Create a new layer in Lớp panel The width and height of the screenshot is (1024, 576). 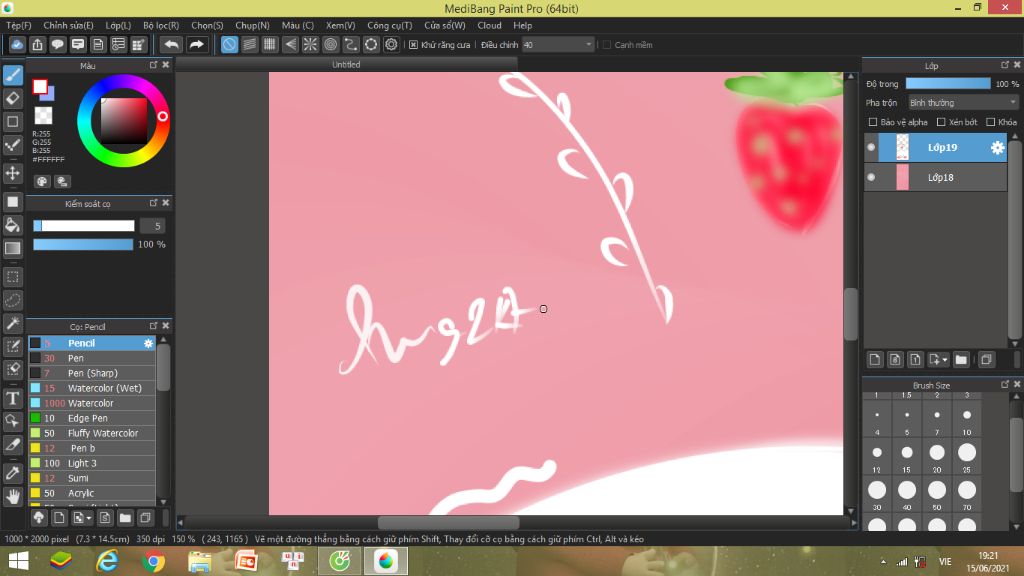click(875, 360)
